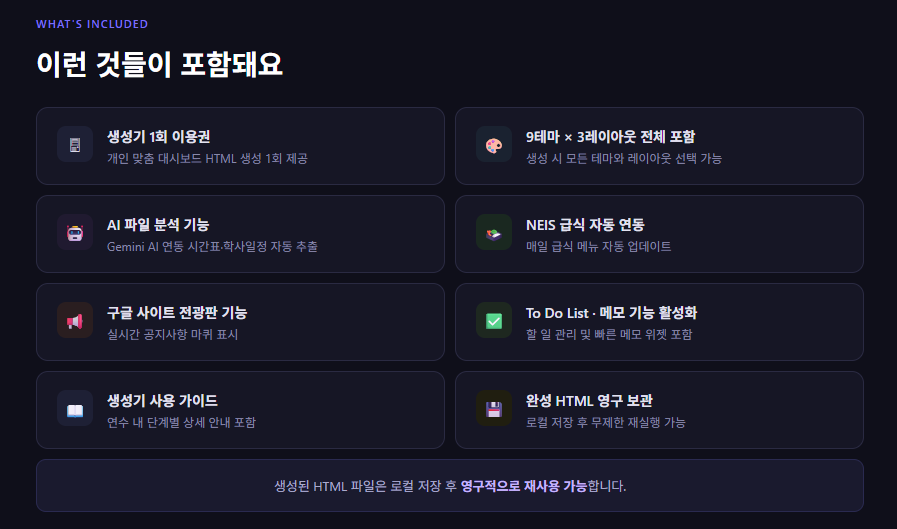
Task: Click the floppy disk save icon
Action: pos(494,409)
